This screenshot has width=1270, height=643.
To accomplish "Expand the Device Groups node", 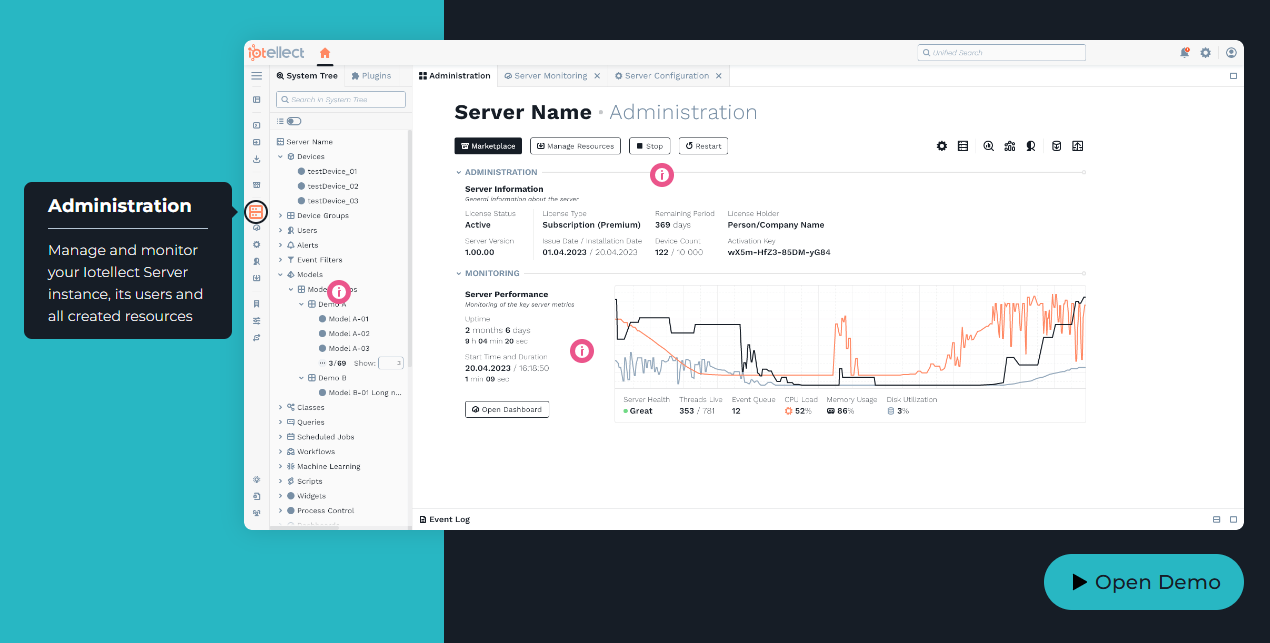I will point(281,216).
